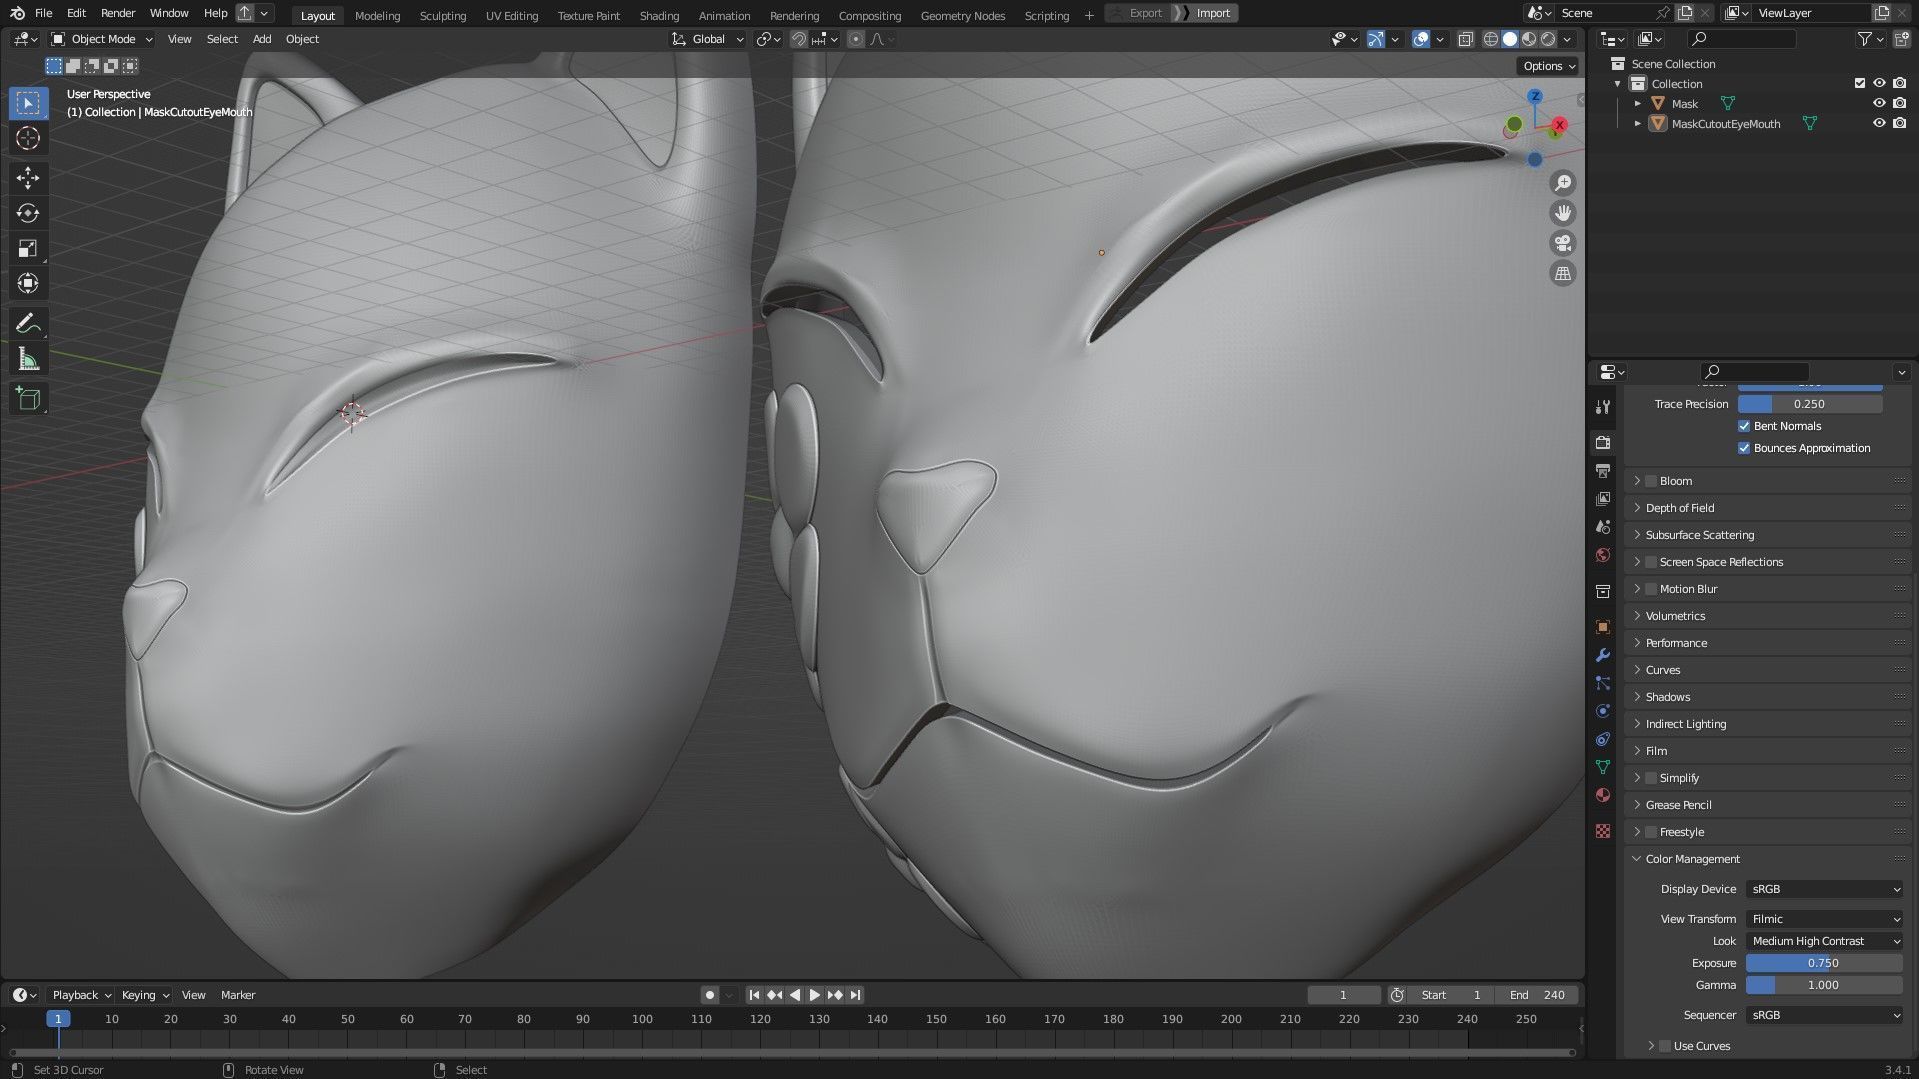Image resolution: width=1919 pixels, height=1079 pixels.
Task: Open the Object properties tab
Action: [x=1603, y=627]
